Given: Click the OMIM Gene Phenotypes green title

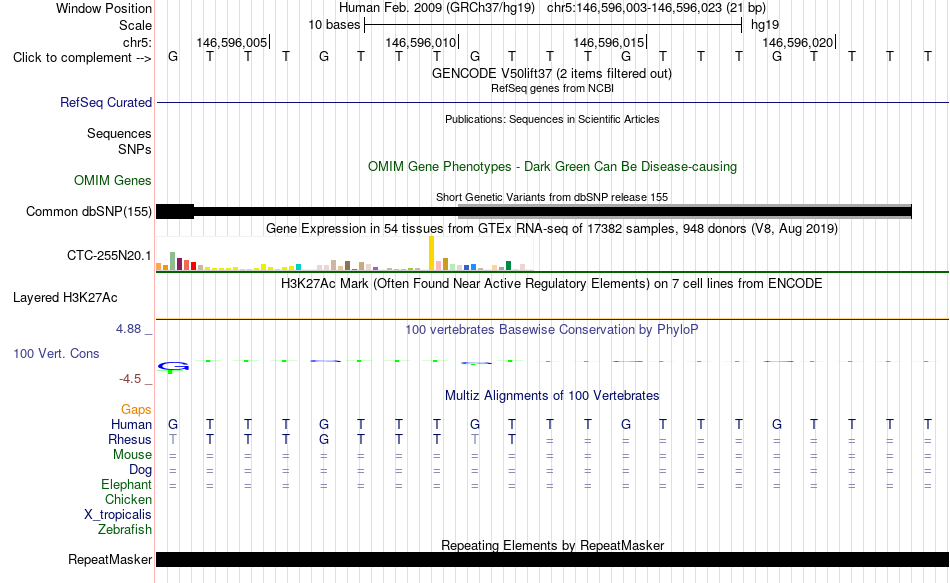Looking at the screenshot, I should pos(552,167).
